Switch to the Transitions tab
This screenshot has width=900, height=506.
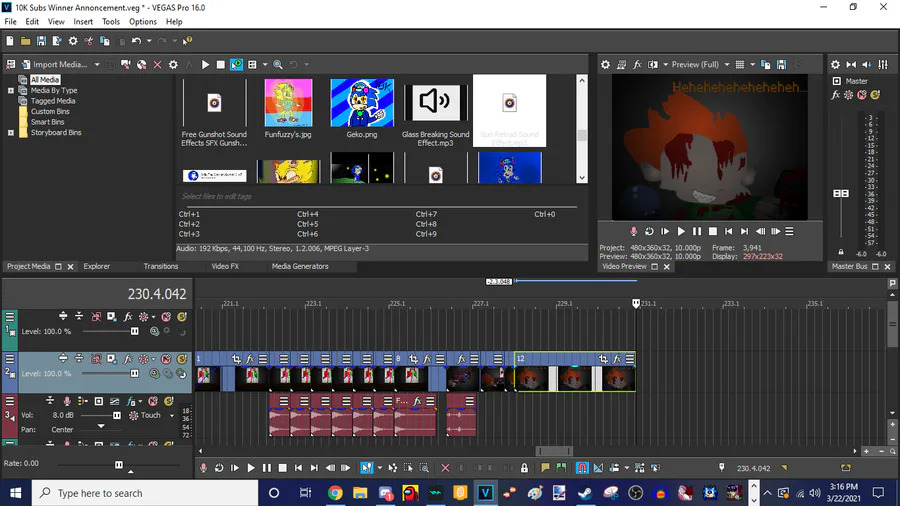(x=161, y=266)
